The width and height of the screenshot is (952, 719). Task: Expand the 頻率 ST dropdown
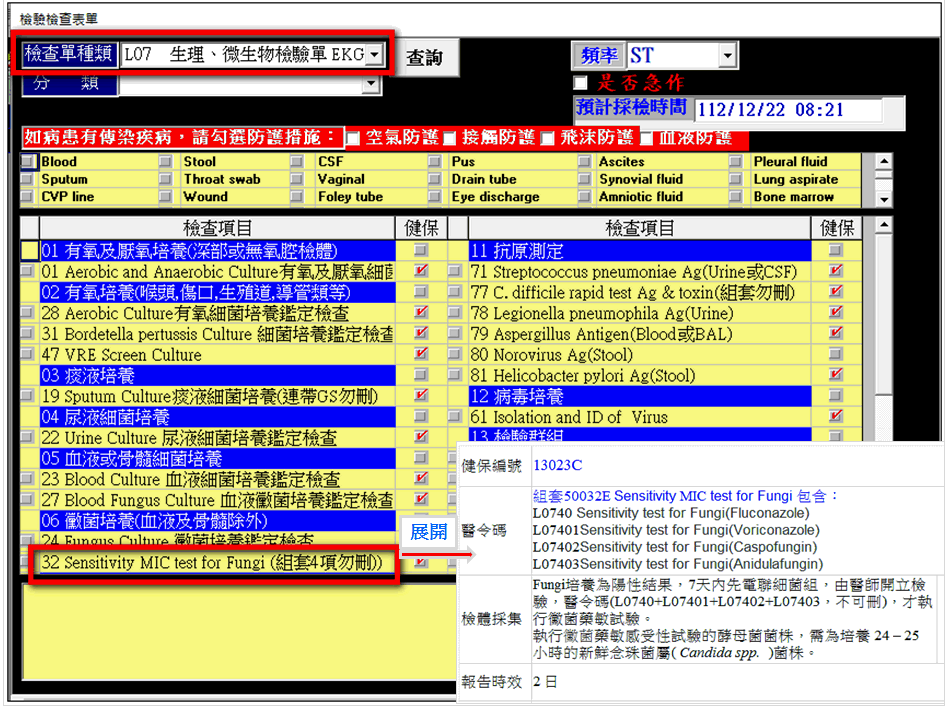pyautogui.click(x=727, y=56)
